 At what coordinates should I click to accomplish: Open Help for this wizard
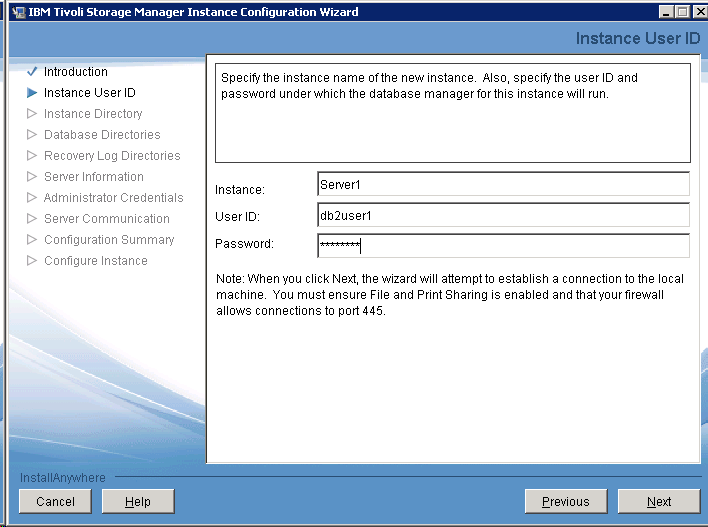click(x=138, y=501)
